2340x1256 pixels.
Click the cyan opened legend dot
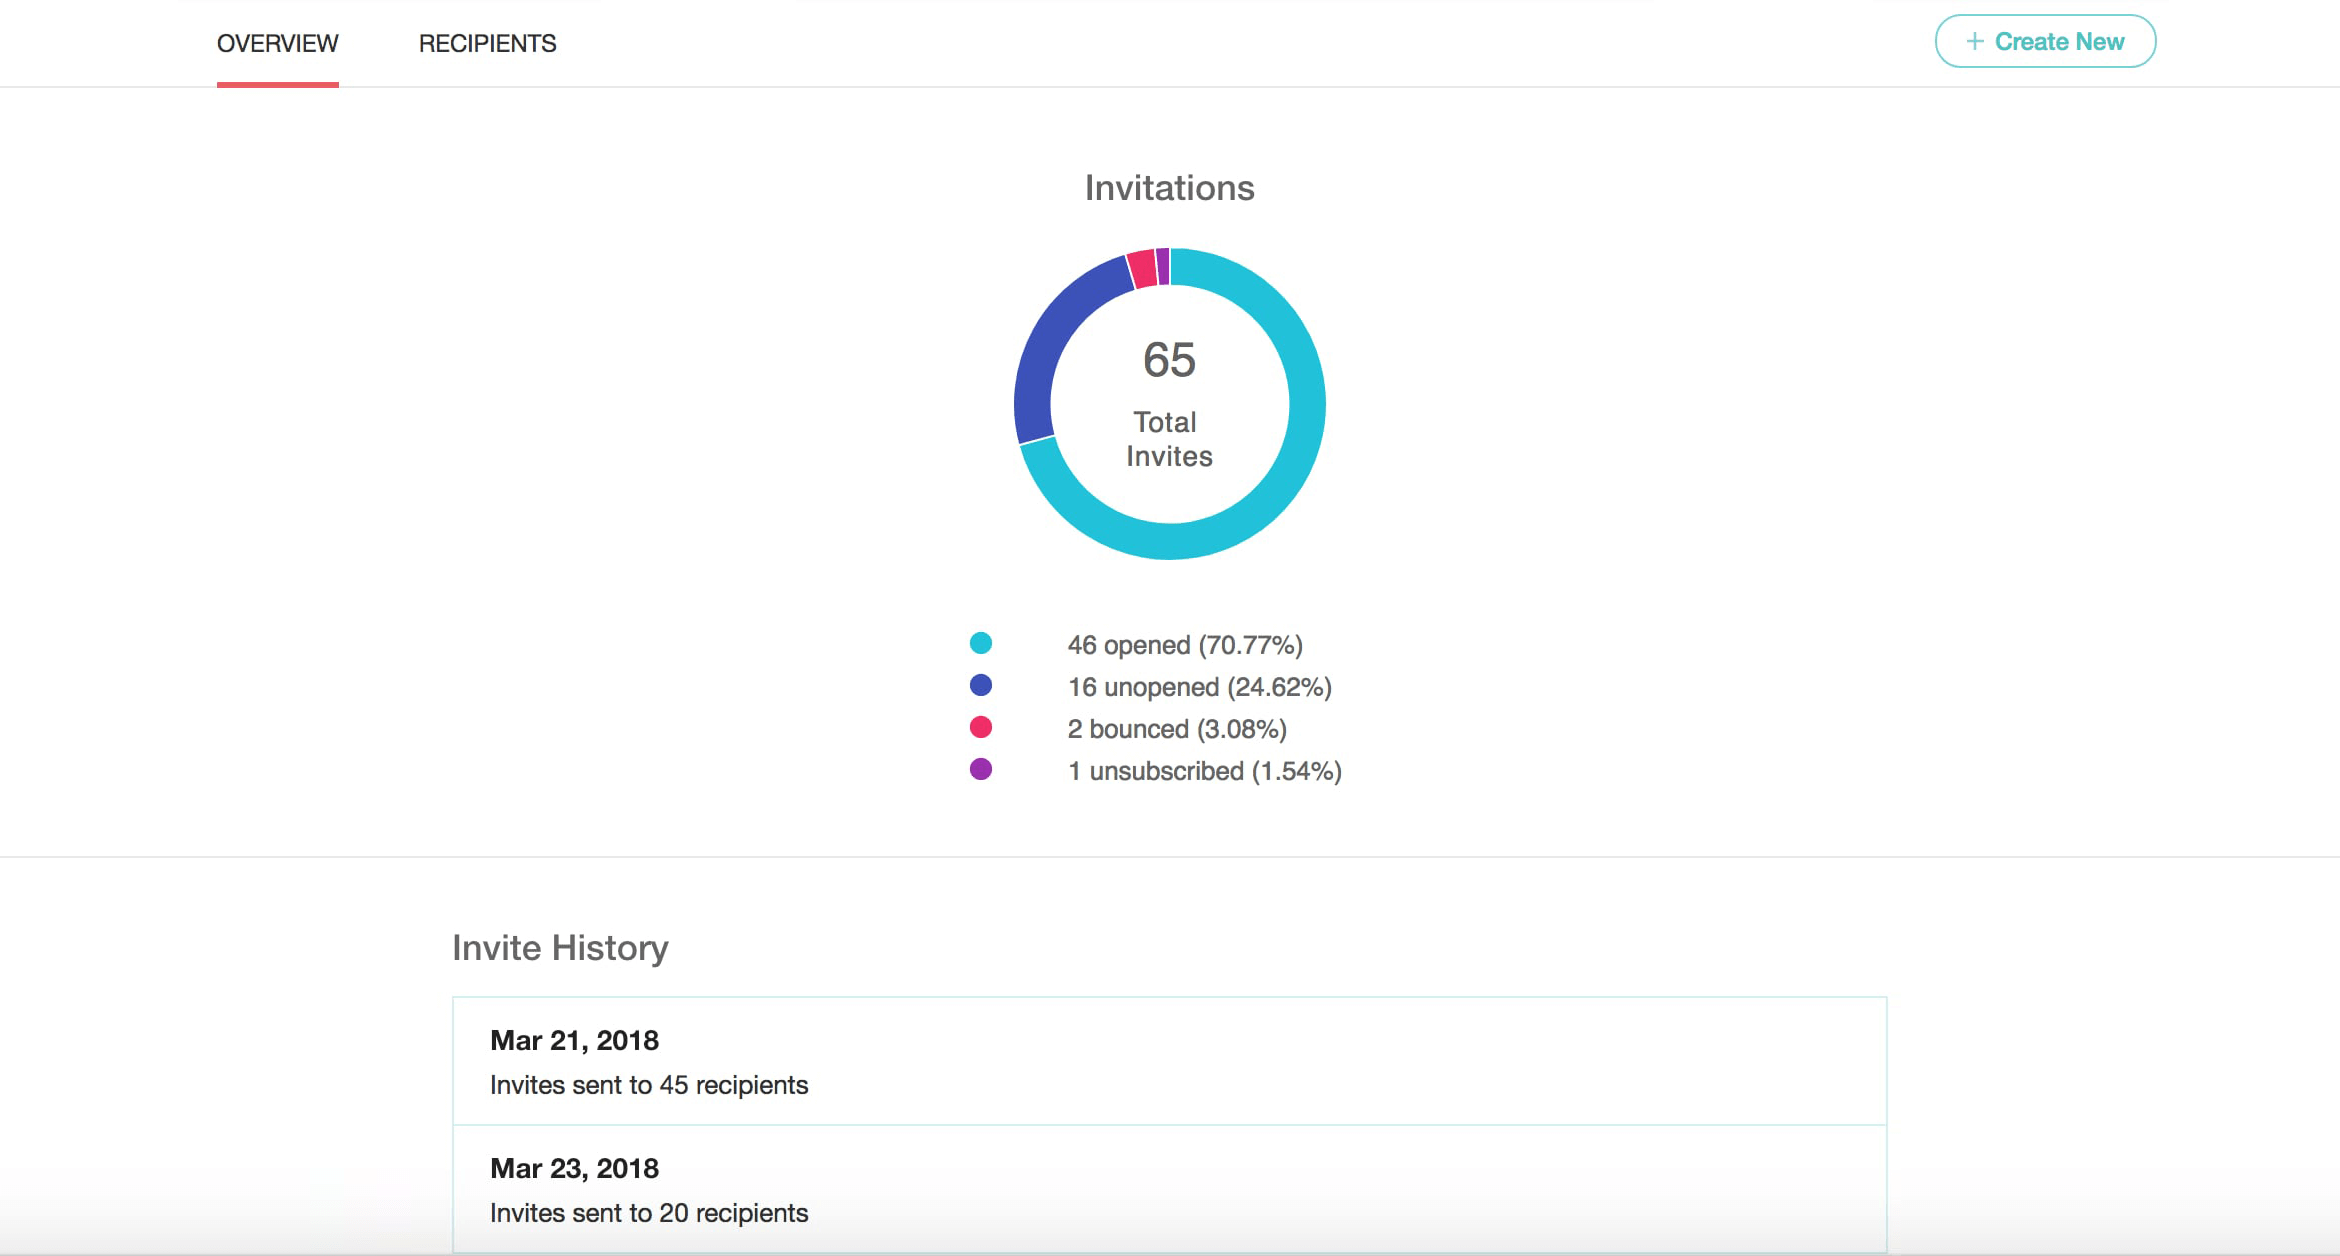(x=980, y=643)
